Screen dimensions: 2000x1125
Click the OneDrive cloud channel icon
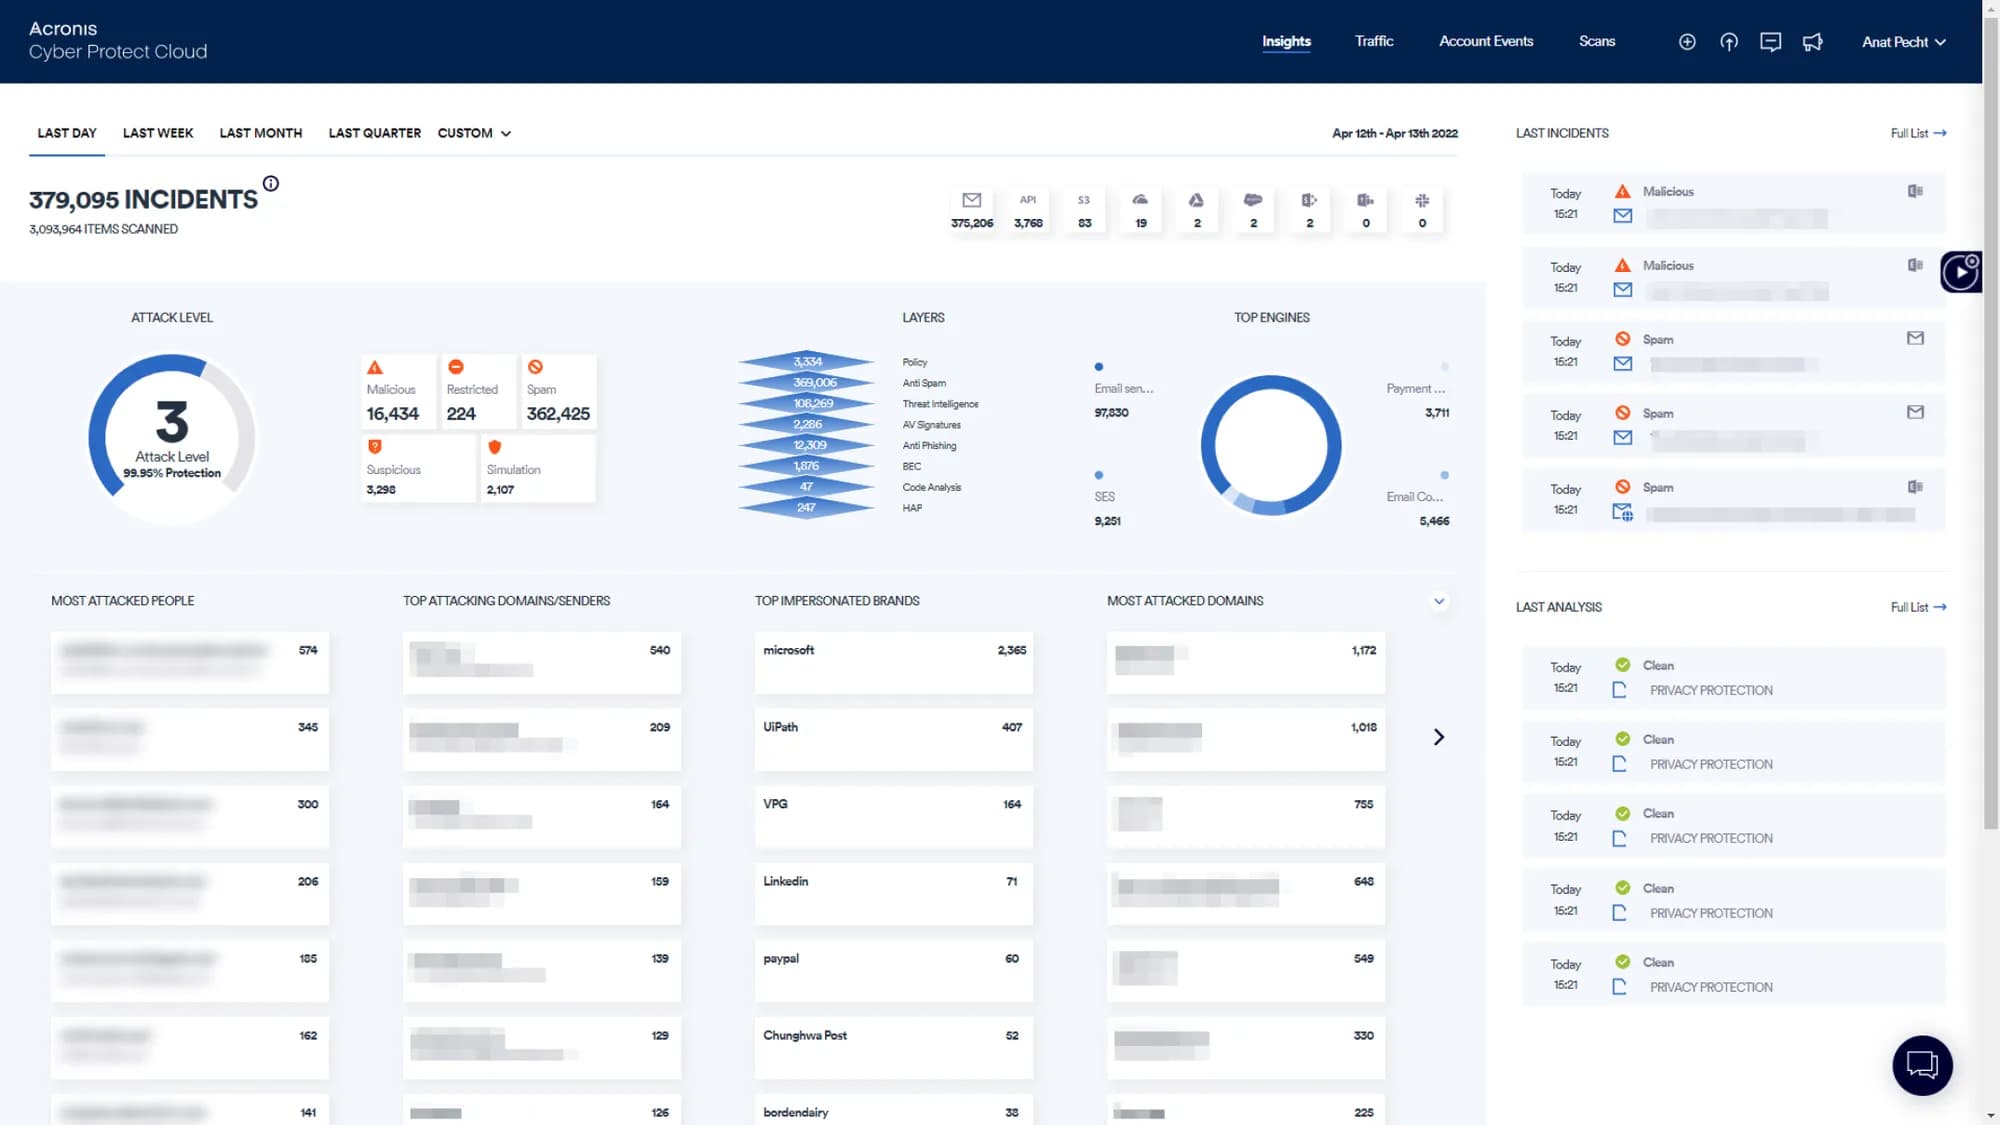tap(1140, 200)
